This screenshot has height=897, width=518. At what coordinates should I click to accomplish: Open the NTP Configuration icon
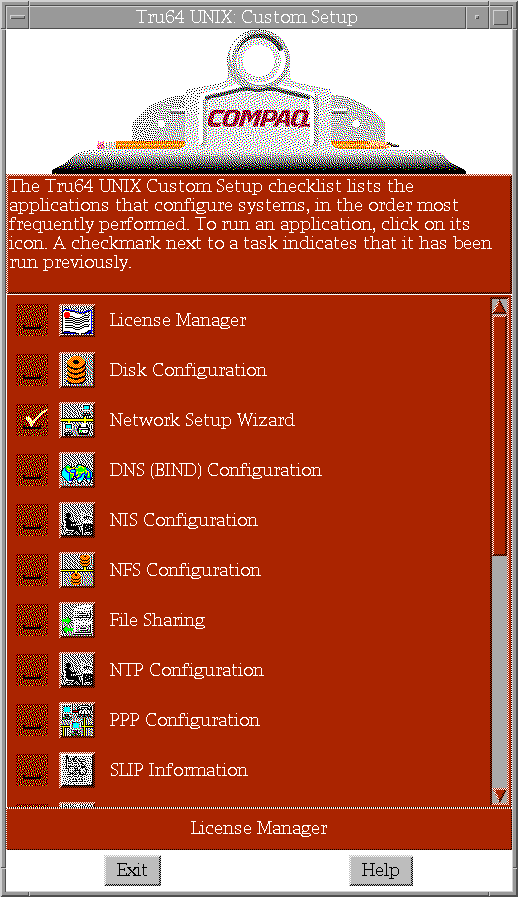[x=77, y=670]
